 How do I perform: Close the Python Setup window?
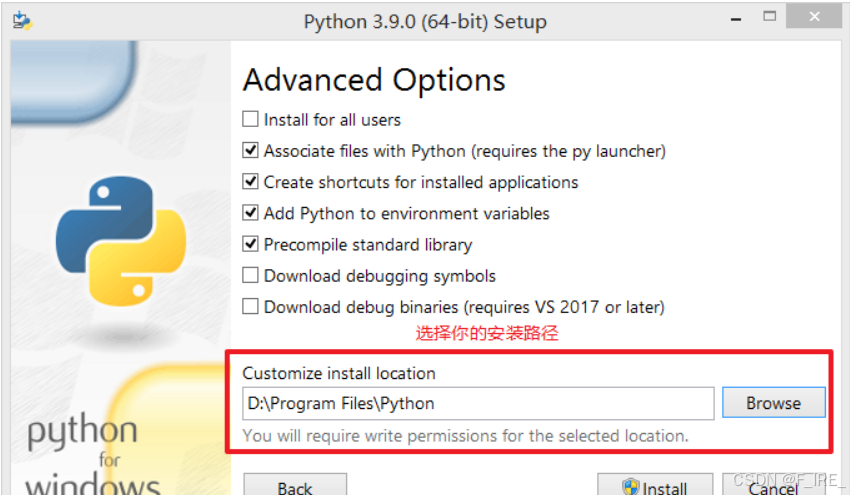[814, 16]
